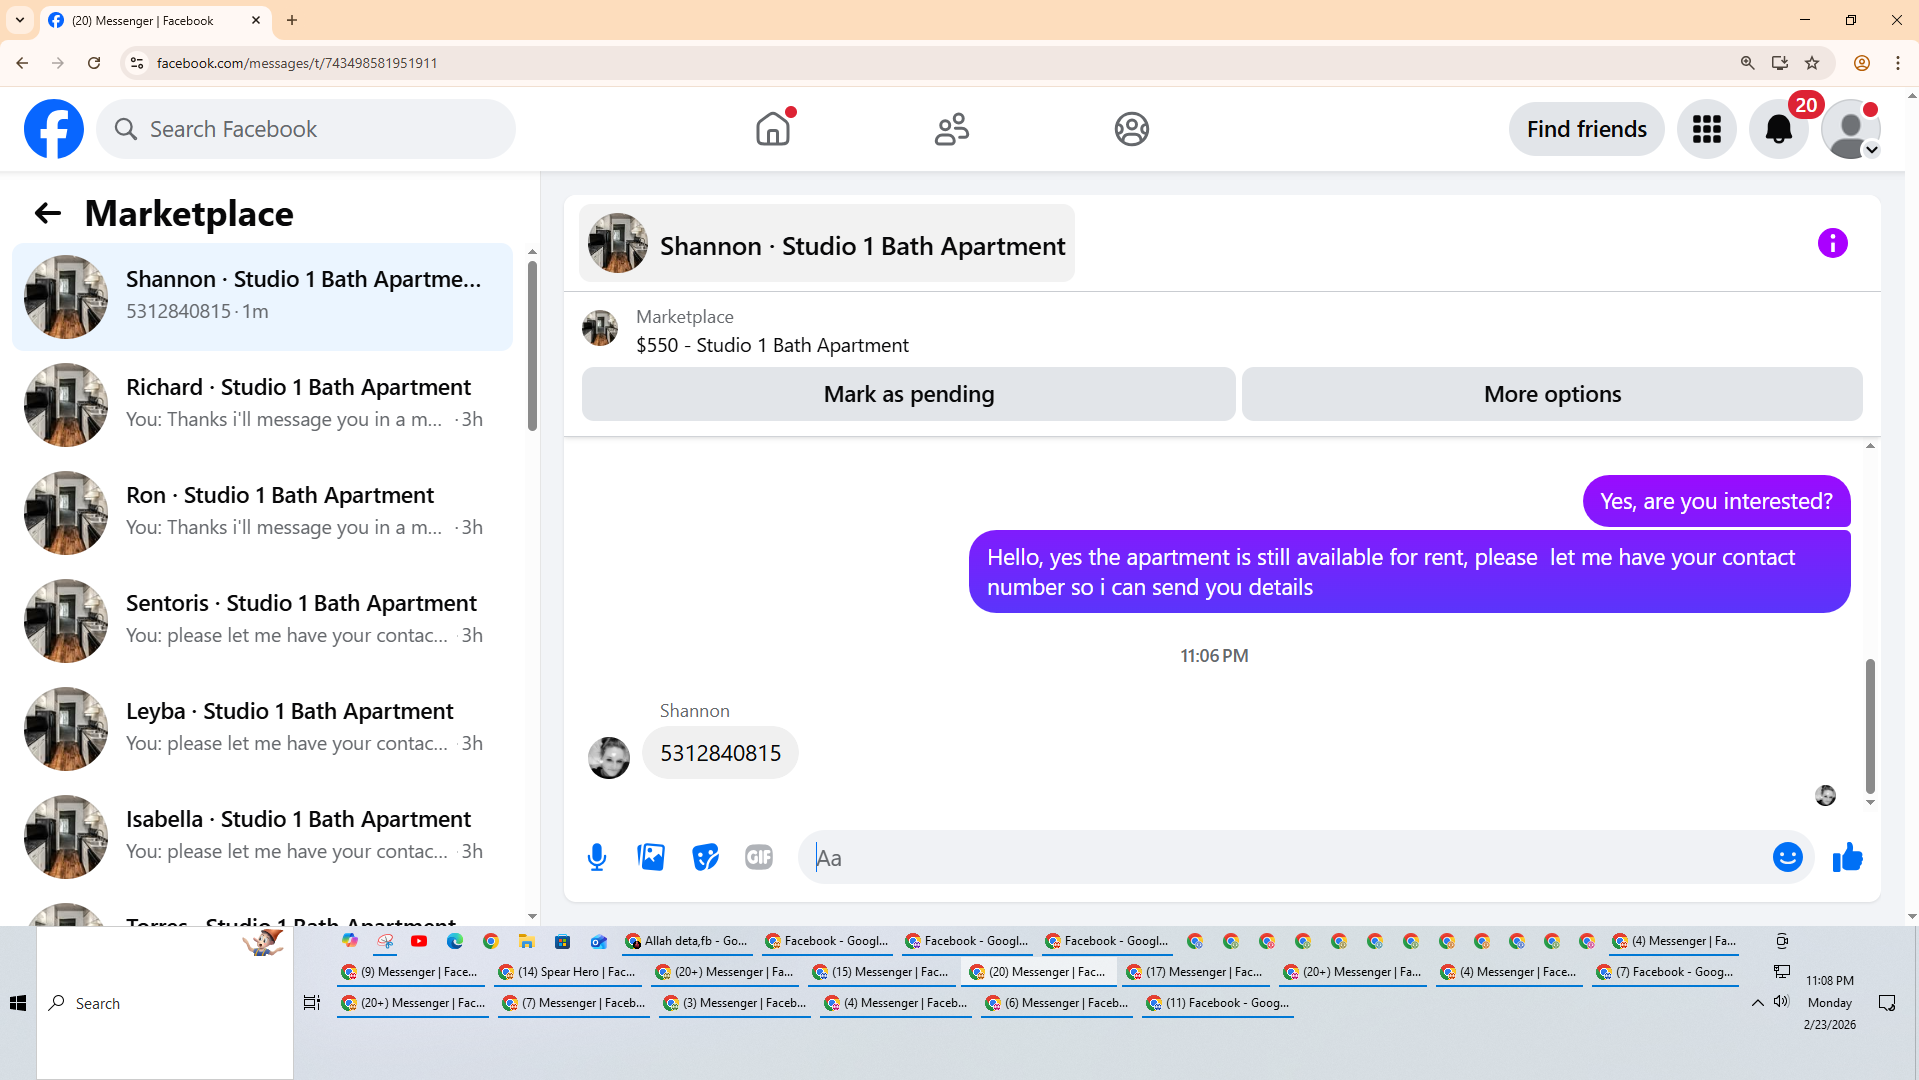1919x1080 pixels.
Task: Click the Windows taskbar Search box
Action: pos(165,1003)
